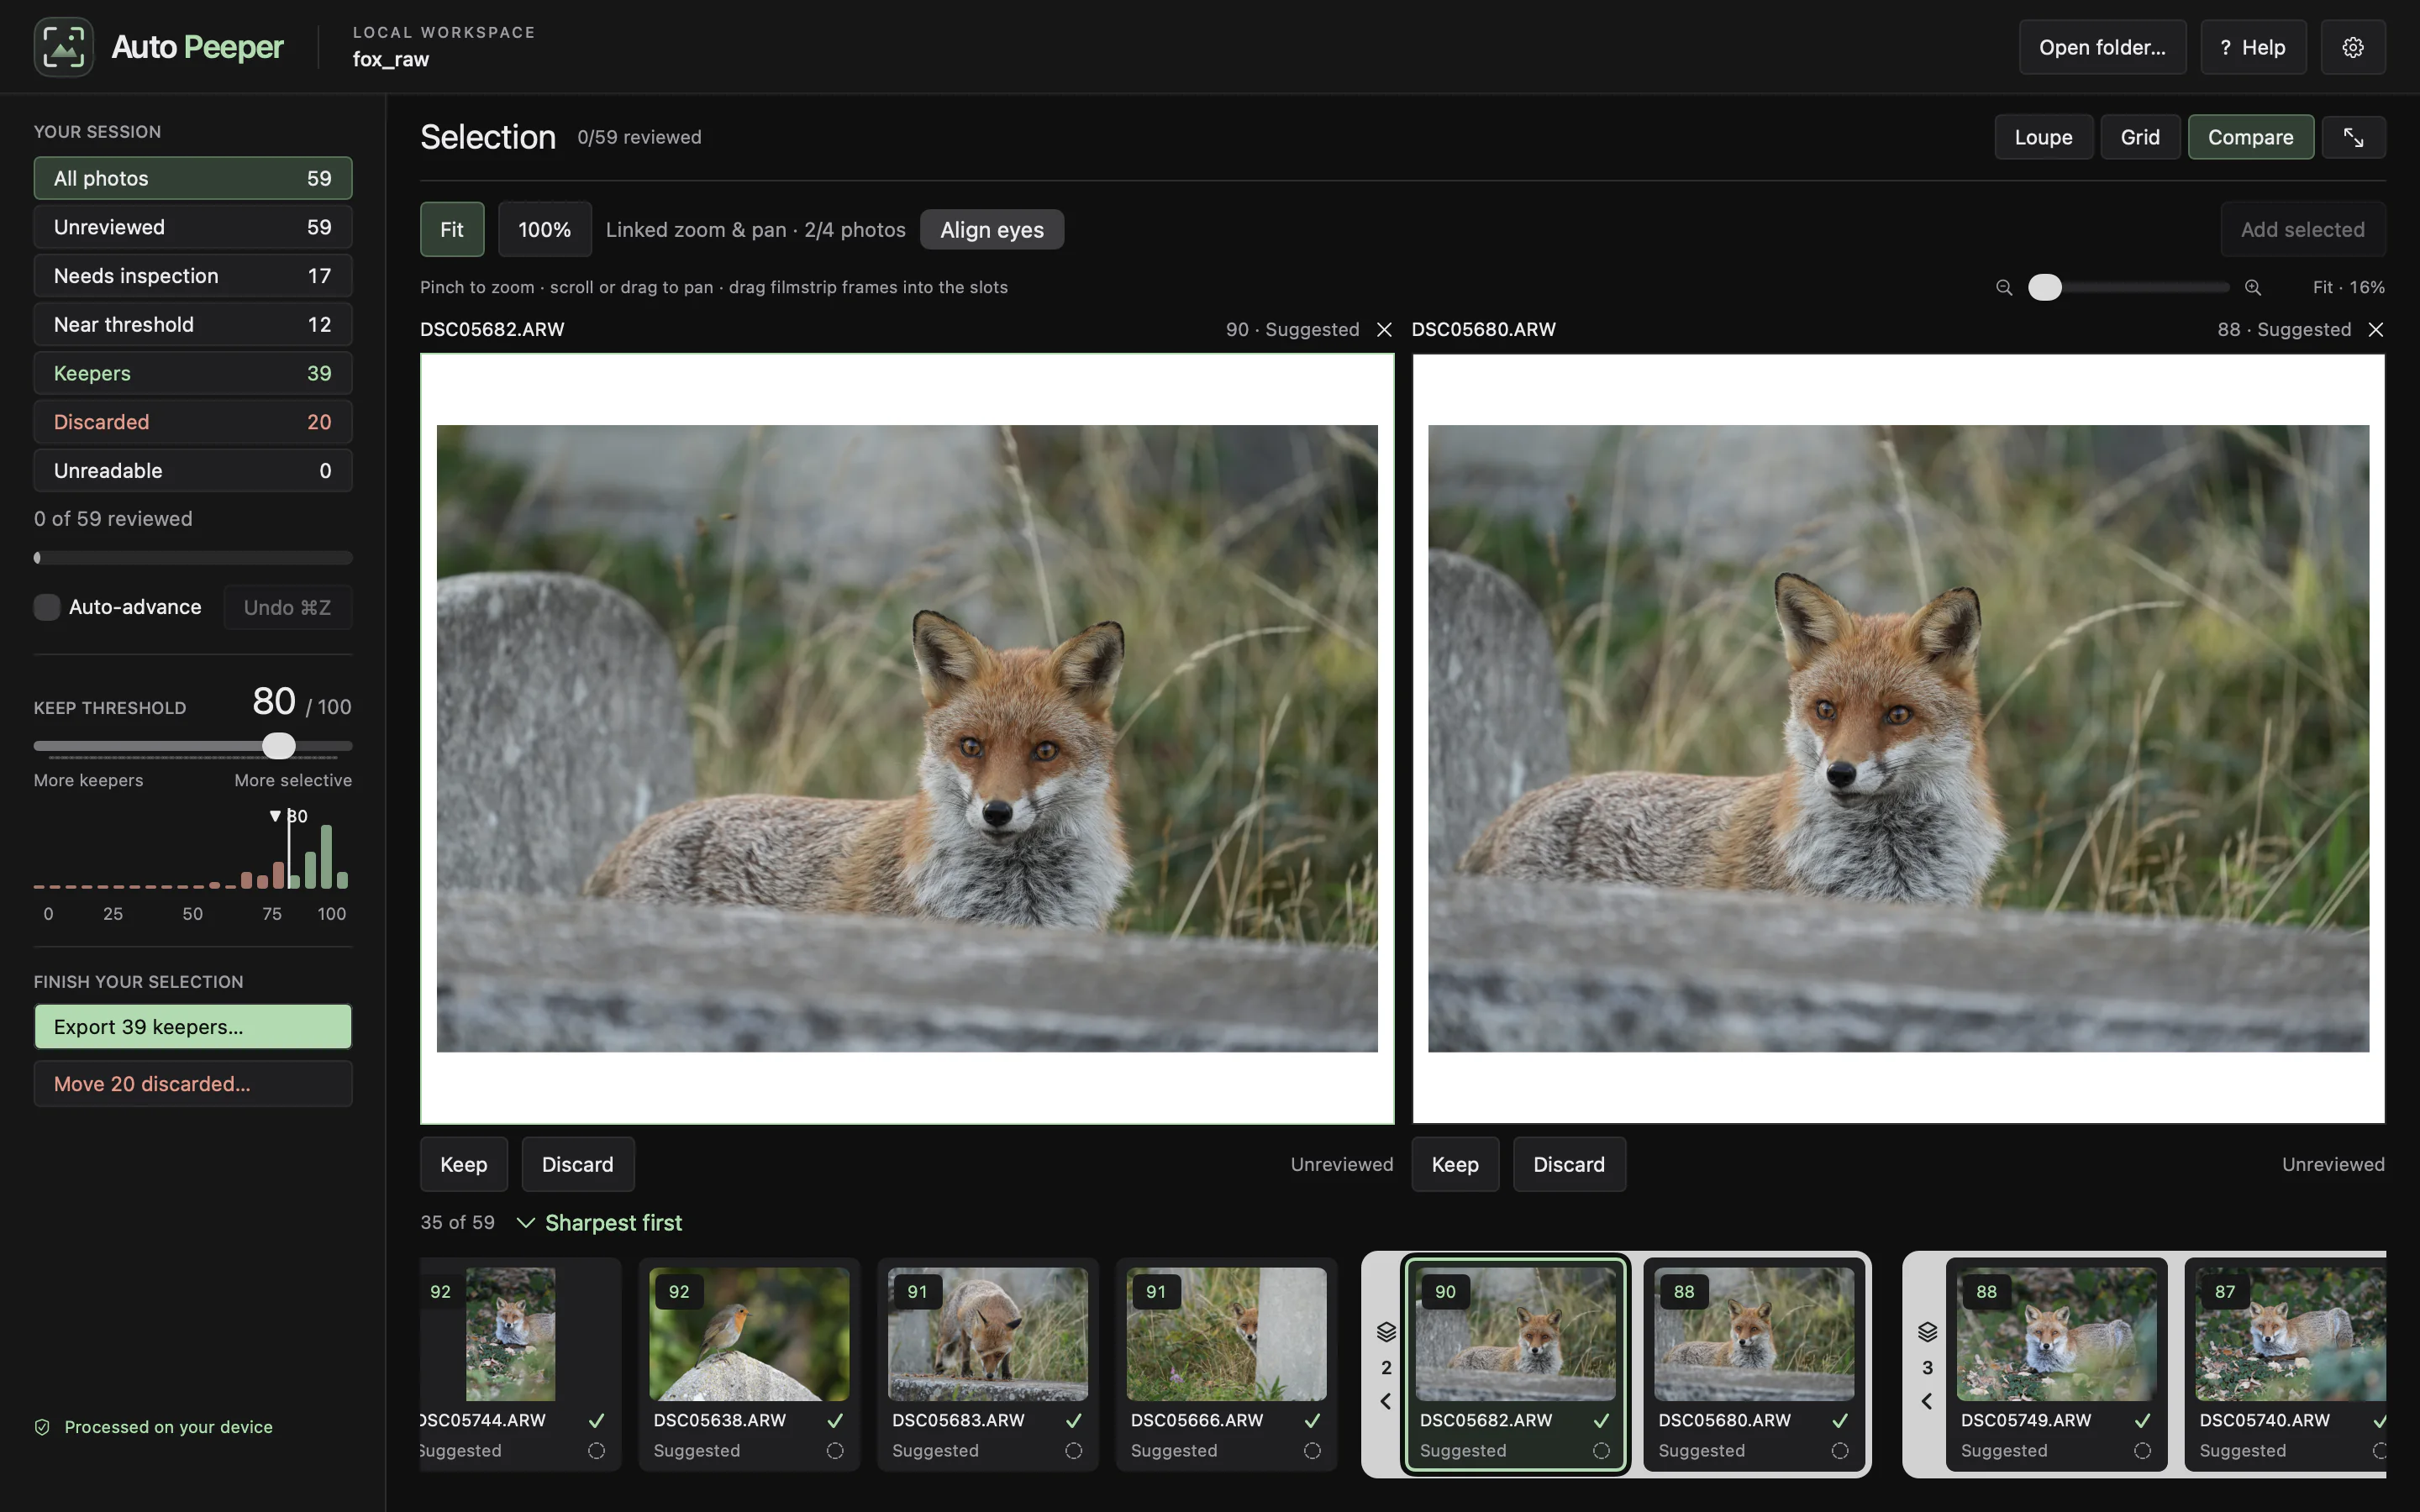Toggle the selection circle on DSC05666.ARW
2420x1512 pixels.
tap(1312, 1451)
